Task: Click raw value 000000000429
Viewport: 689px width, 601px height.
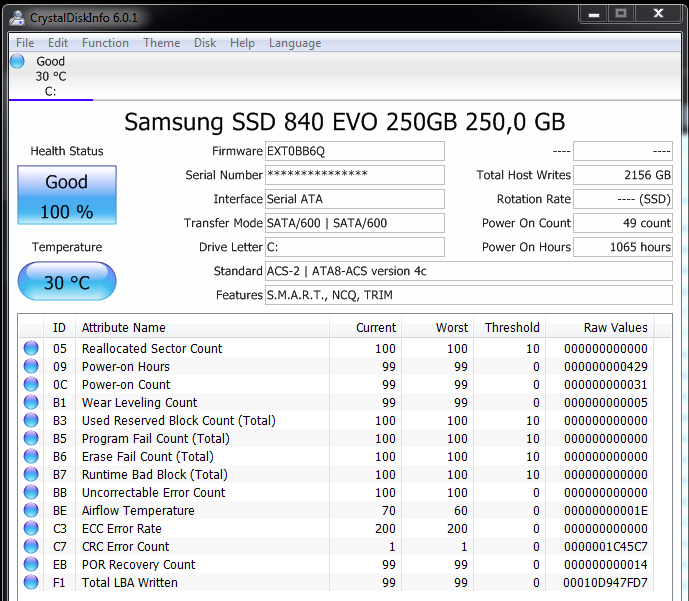Action: [x=606, y=366]
